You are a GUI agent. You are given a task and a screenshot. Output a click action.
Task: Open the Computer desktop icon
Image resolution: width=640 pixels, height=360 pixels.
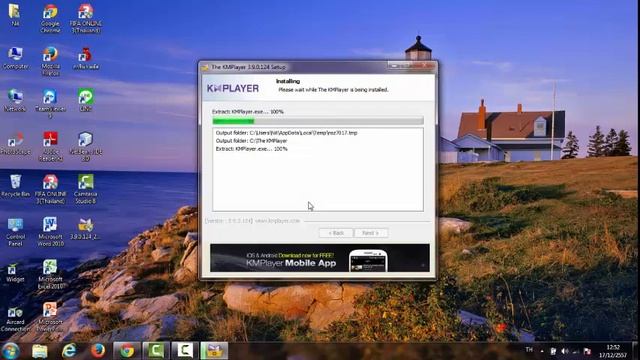[x=16, y=58]
